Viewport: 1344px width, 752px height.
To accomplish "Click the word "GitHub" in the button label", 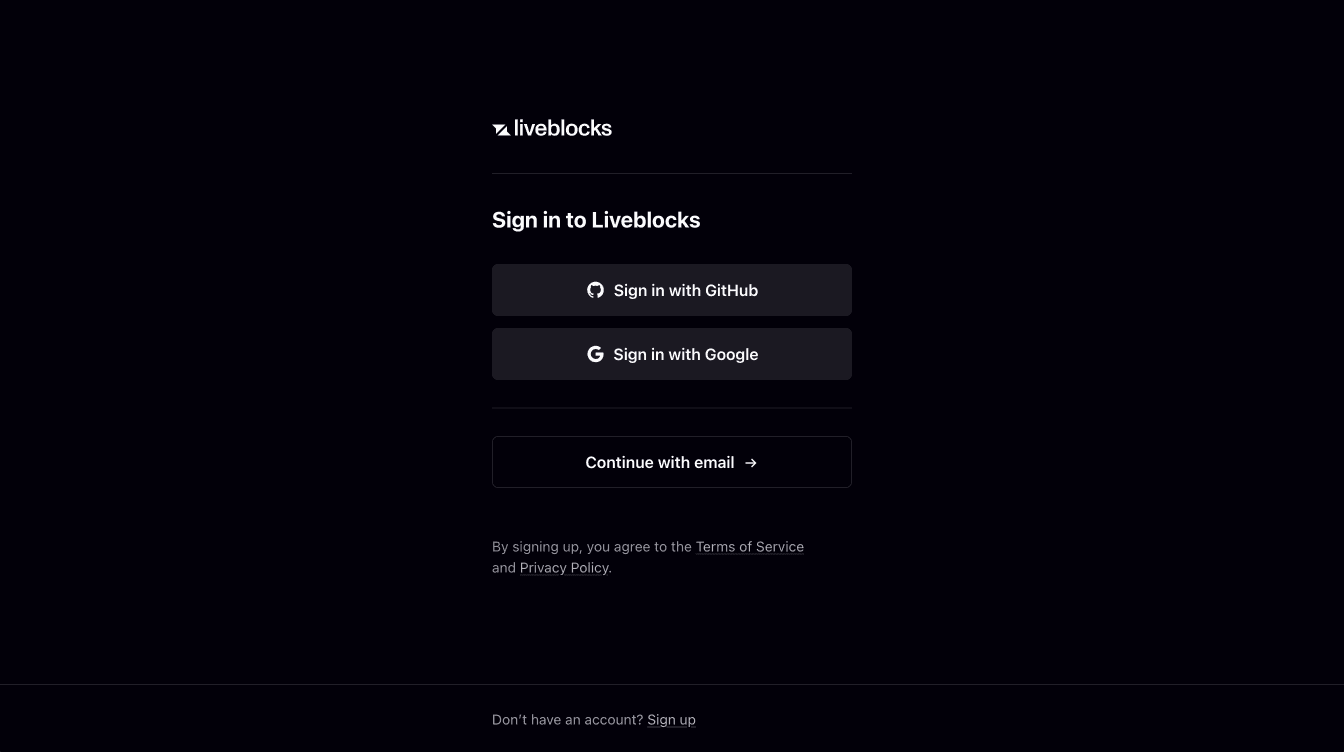I will [731, 290].
